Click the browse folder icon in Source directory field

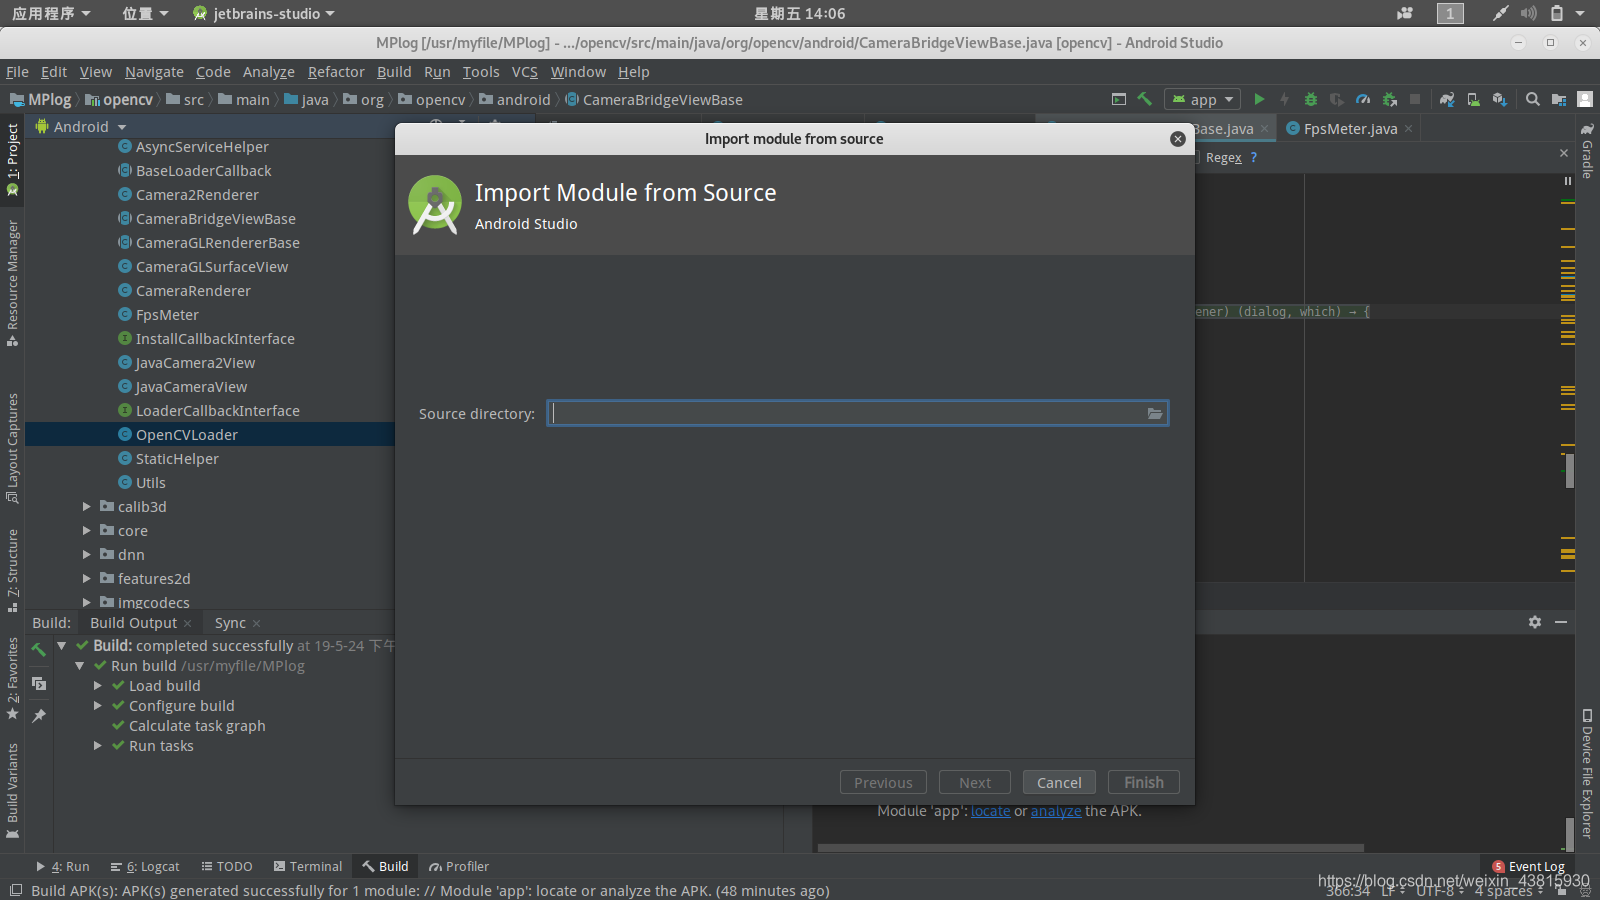coord(1155,414)
